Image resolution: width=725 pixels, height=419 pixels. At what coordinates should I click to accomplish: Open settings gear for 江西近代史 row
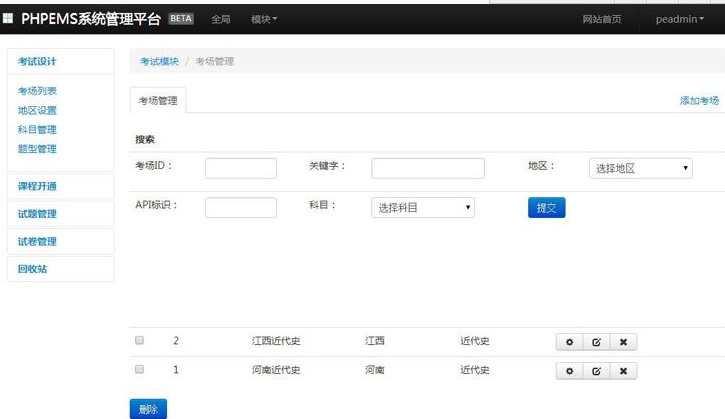coord(569,342)
